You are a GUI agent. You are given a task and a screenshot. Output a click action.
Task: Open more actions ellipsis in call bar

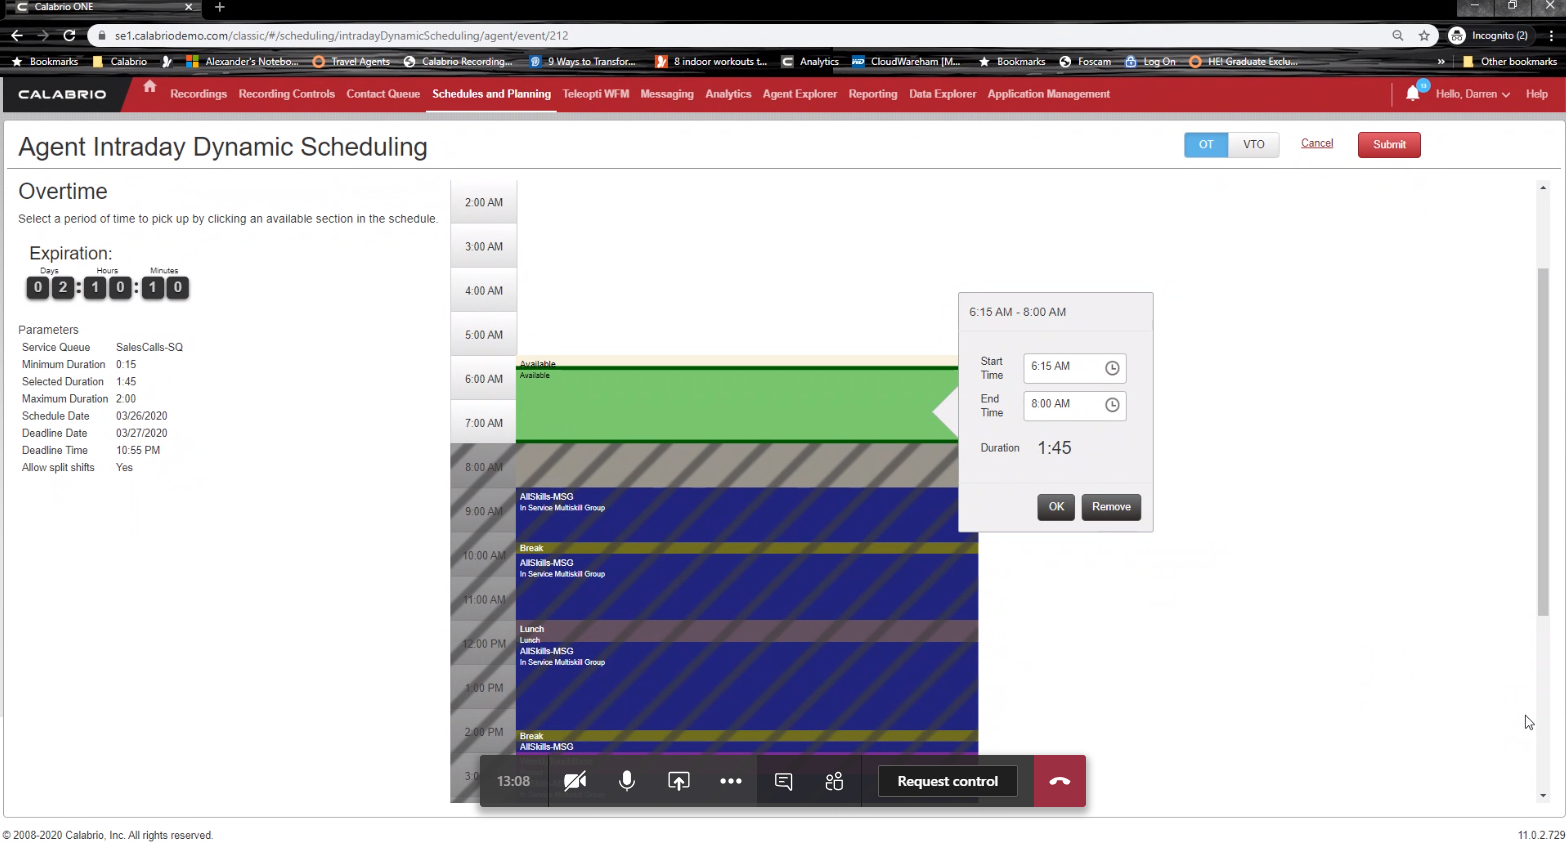point(731,782)
